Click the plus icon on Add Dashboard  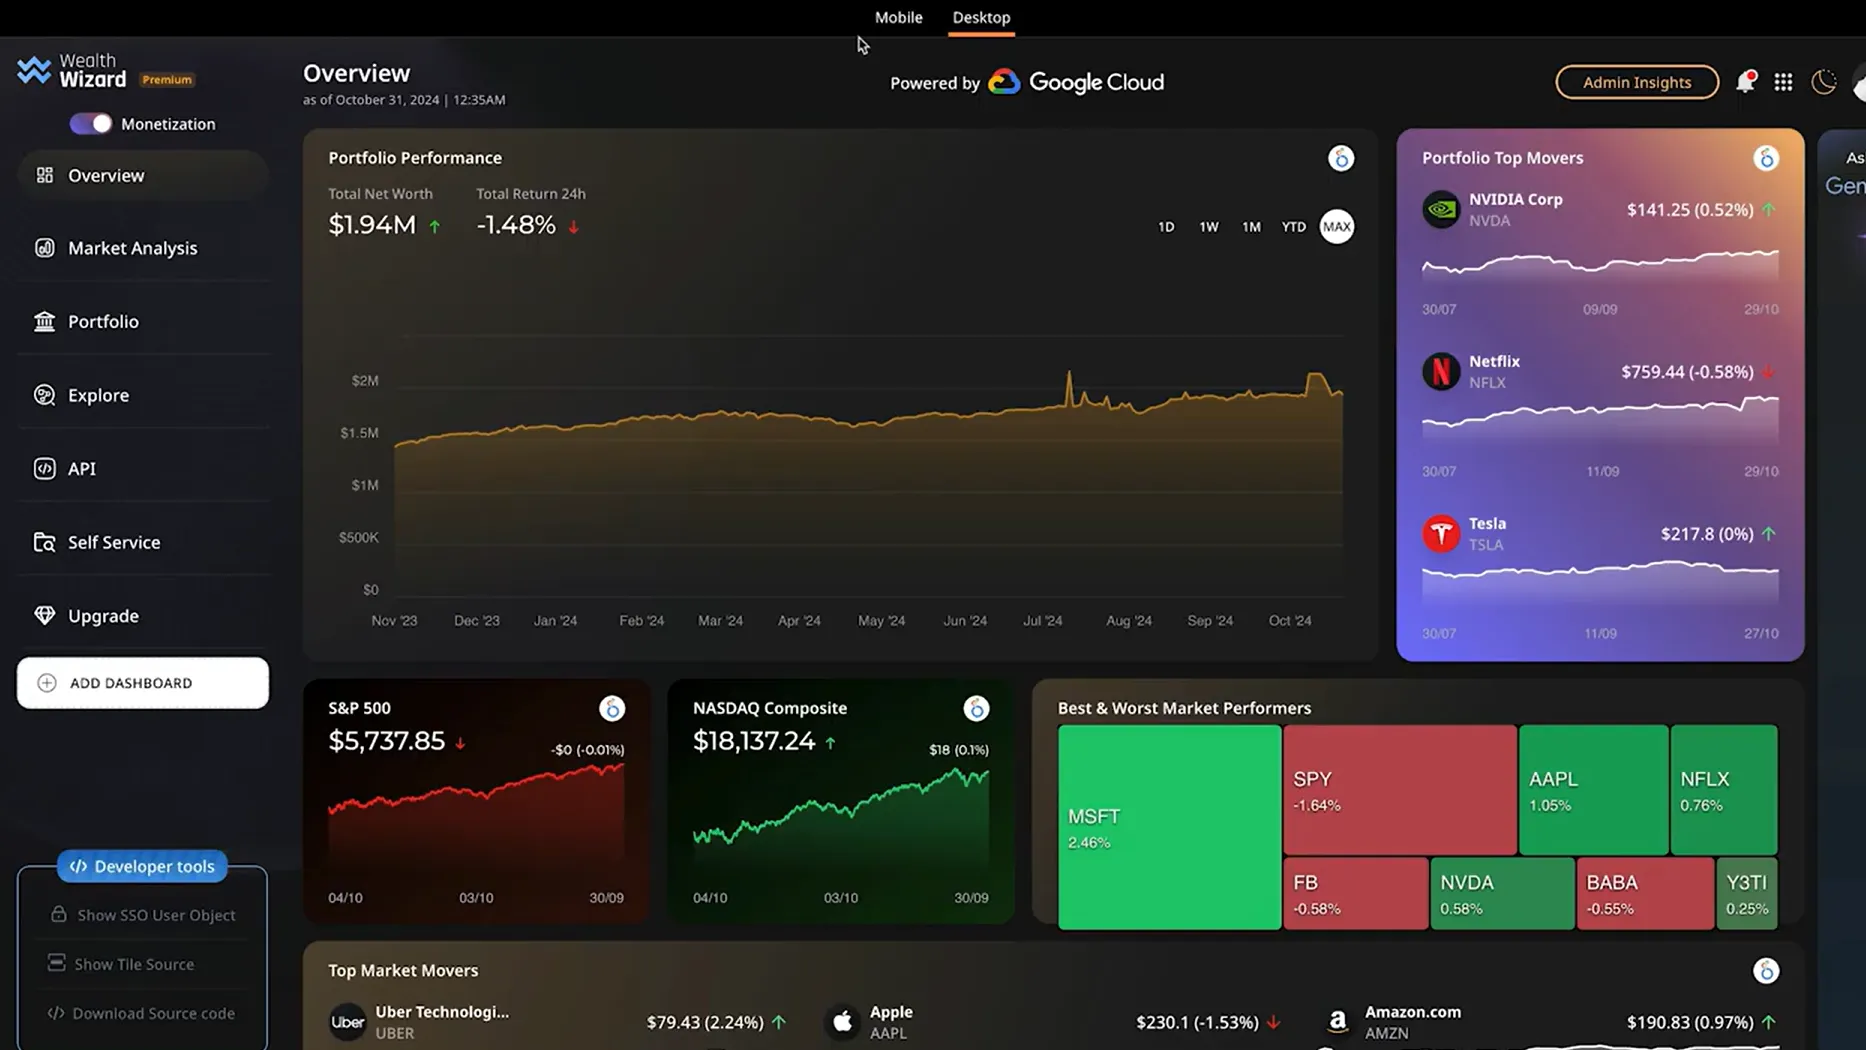[x=46, y=683]
